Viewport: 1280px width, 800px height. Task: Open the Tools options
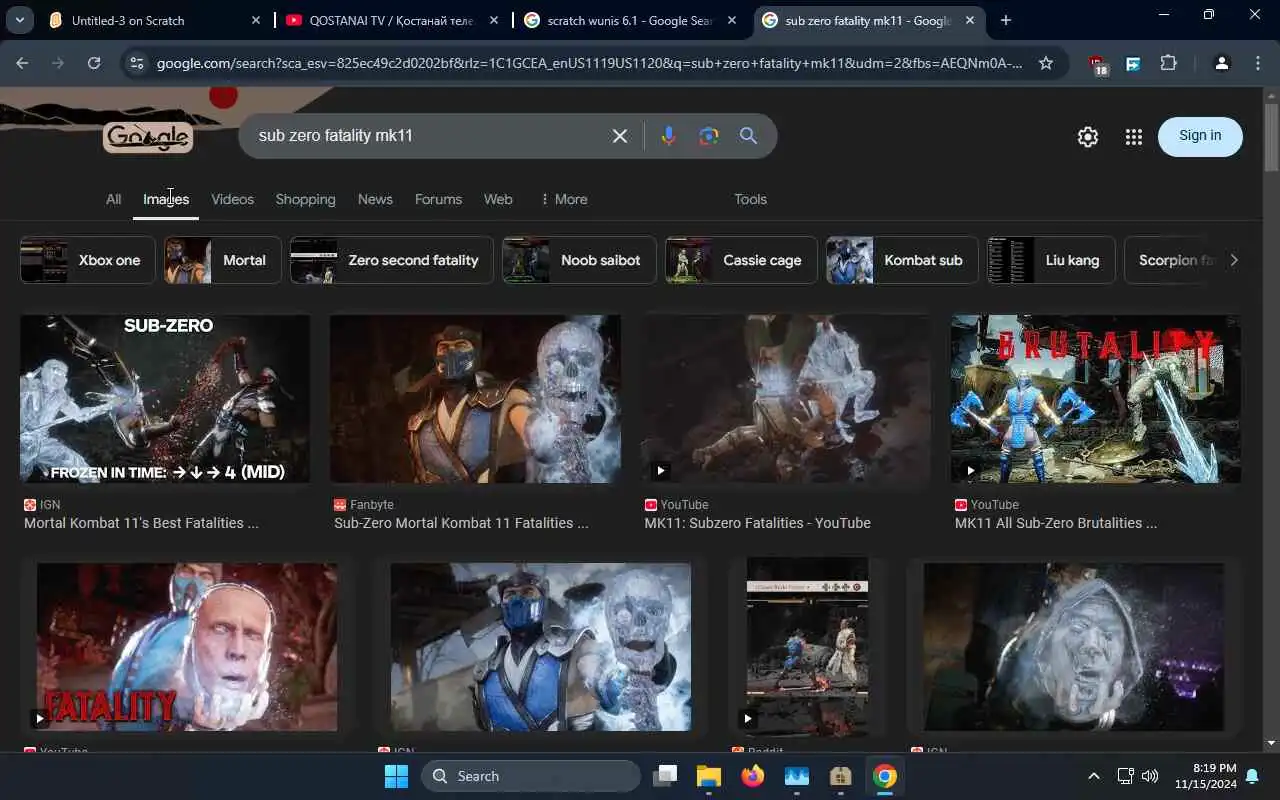point(750,199)
